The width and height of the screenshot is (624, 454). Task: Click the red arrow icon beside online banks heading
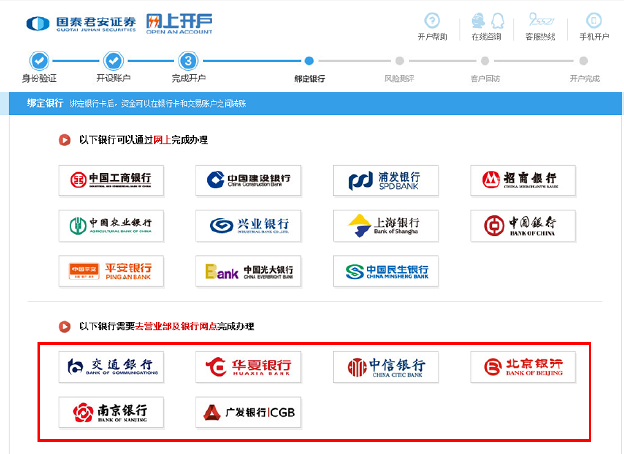(x=64, y=140)
